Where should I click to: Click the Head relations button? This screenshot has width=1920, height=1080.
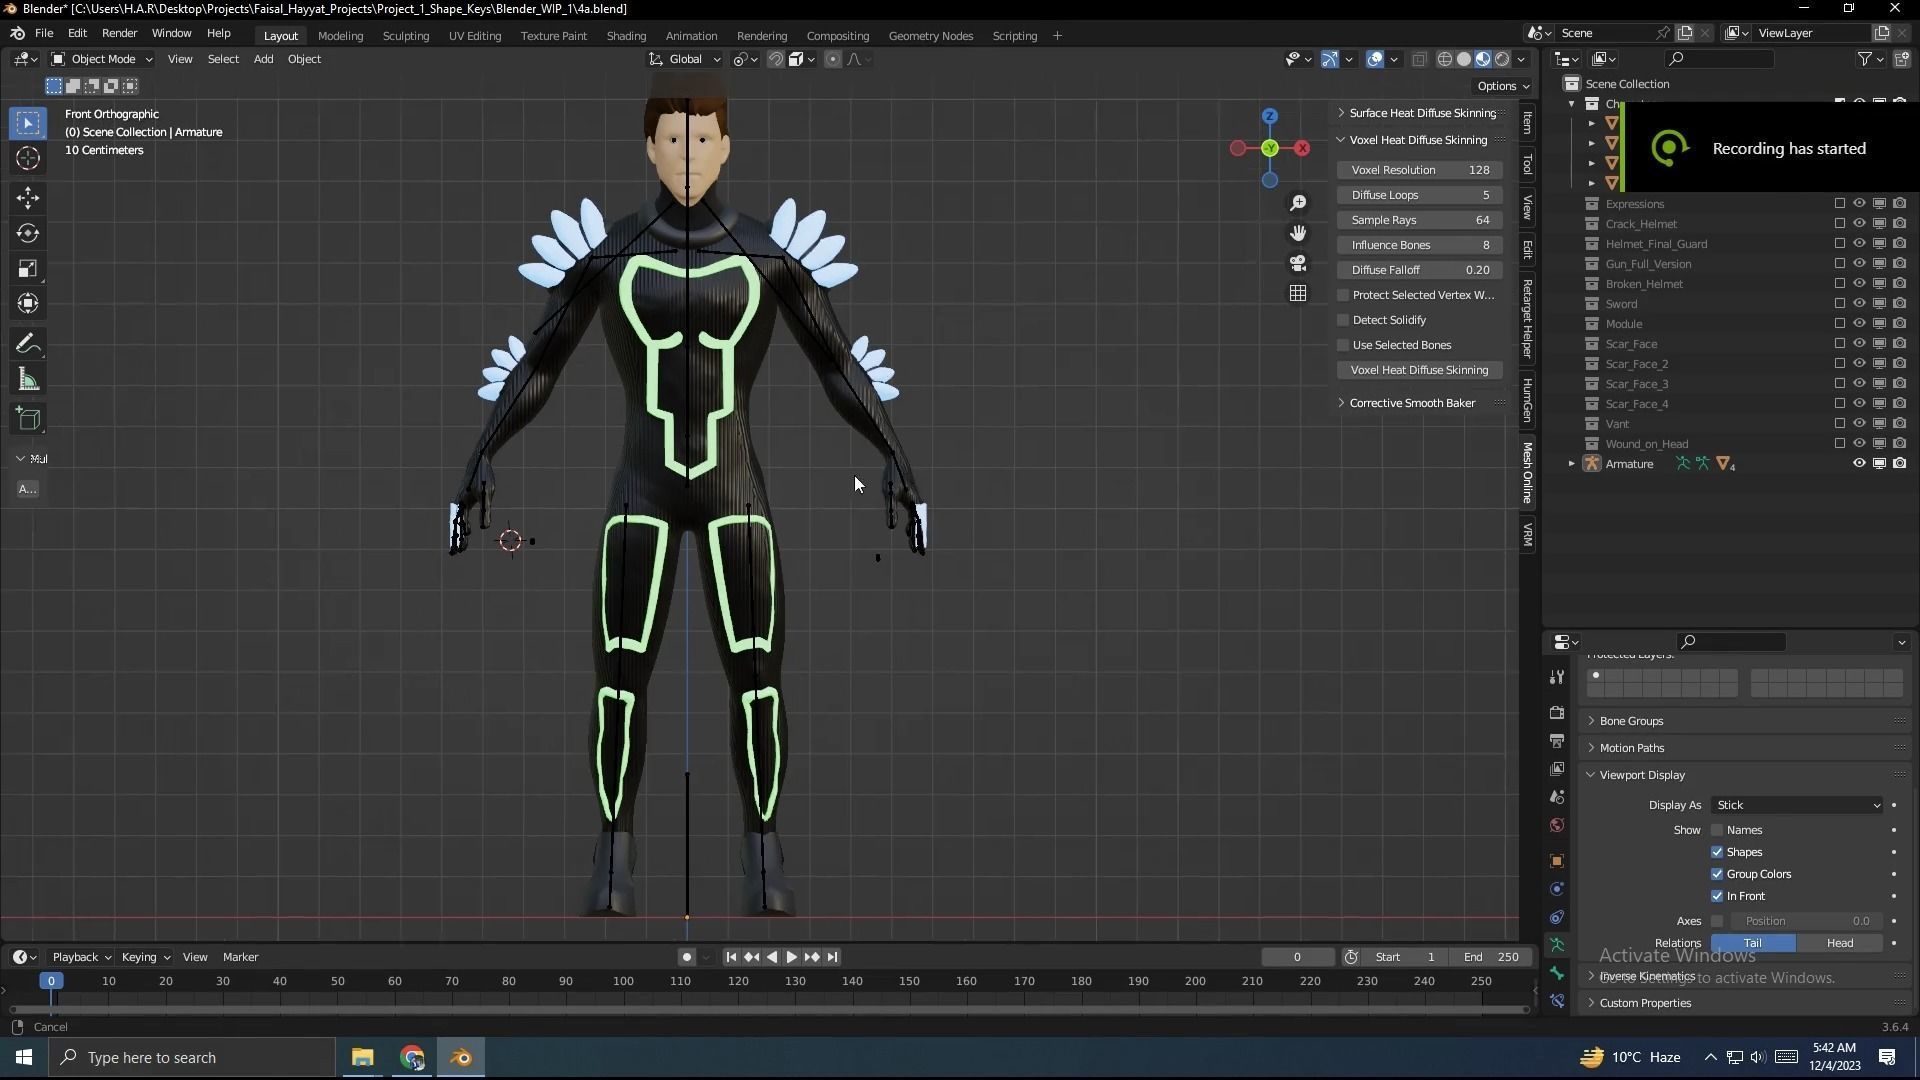point(1840,943)
